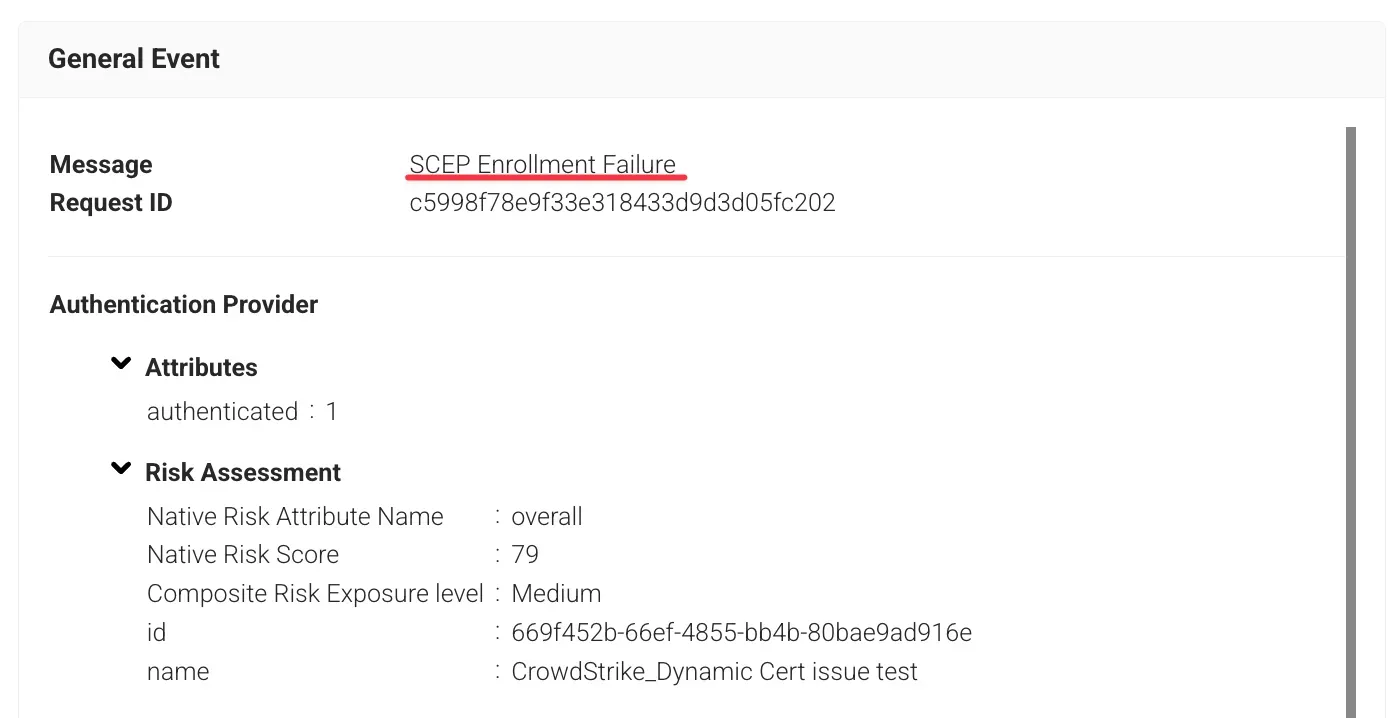Click the Native Risk Score value 79

525,555
